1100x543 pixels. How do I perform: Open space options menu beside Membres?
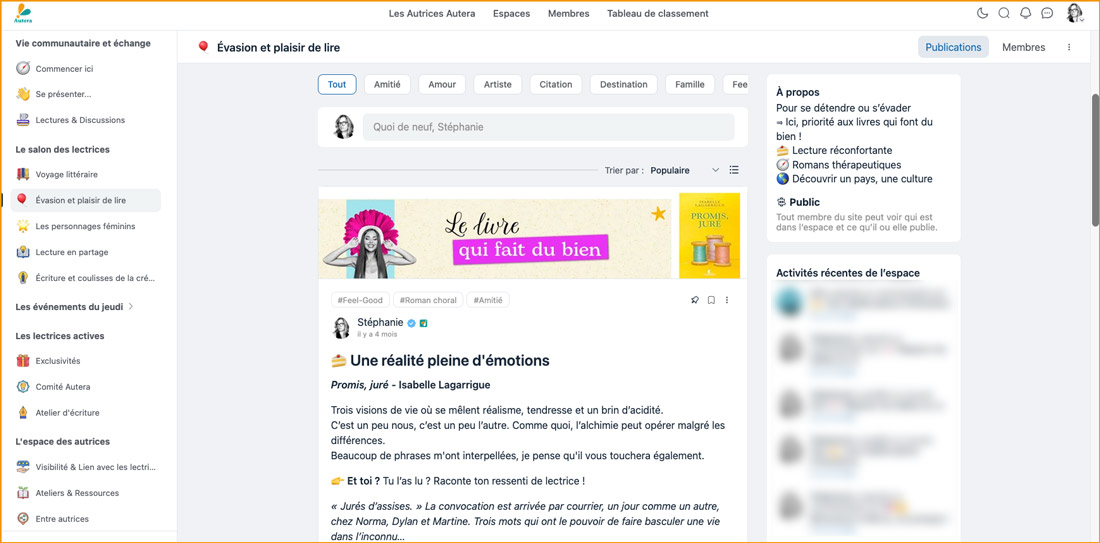coord(1069,47)
